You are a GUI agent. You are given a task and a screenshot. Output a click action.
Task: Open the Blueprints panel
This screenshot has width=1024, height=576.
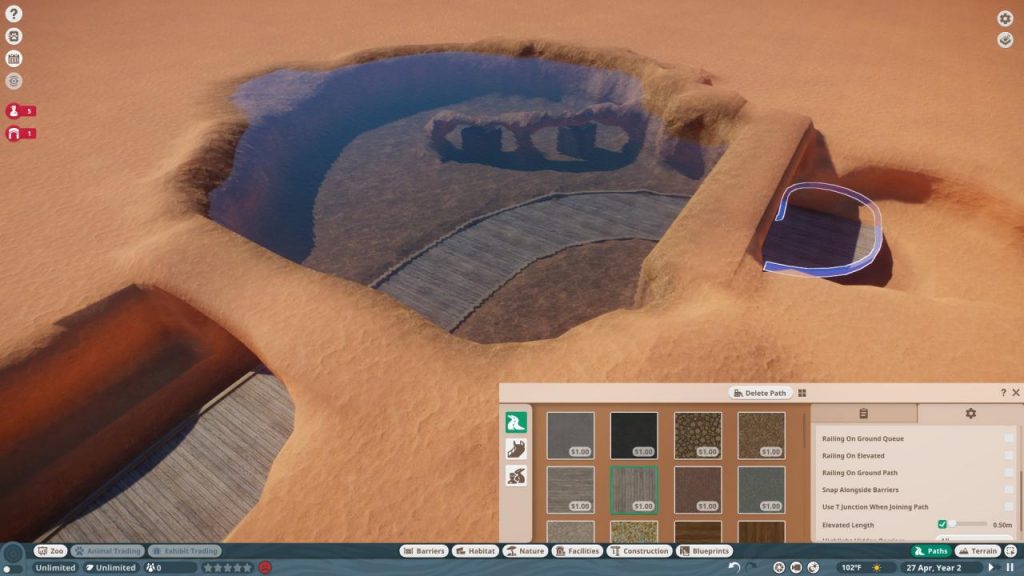click(703, 550)
